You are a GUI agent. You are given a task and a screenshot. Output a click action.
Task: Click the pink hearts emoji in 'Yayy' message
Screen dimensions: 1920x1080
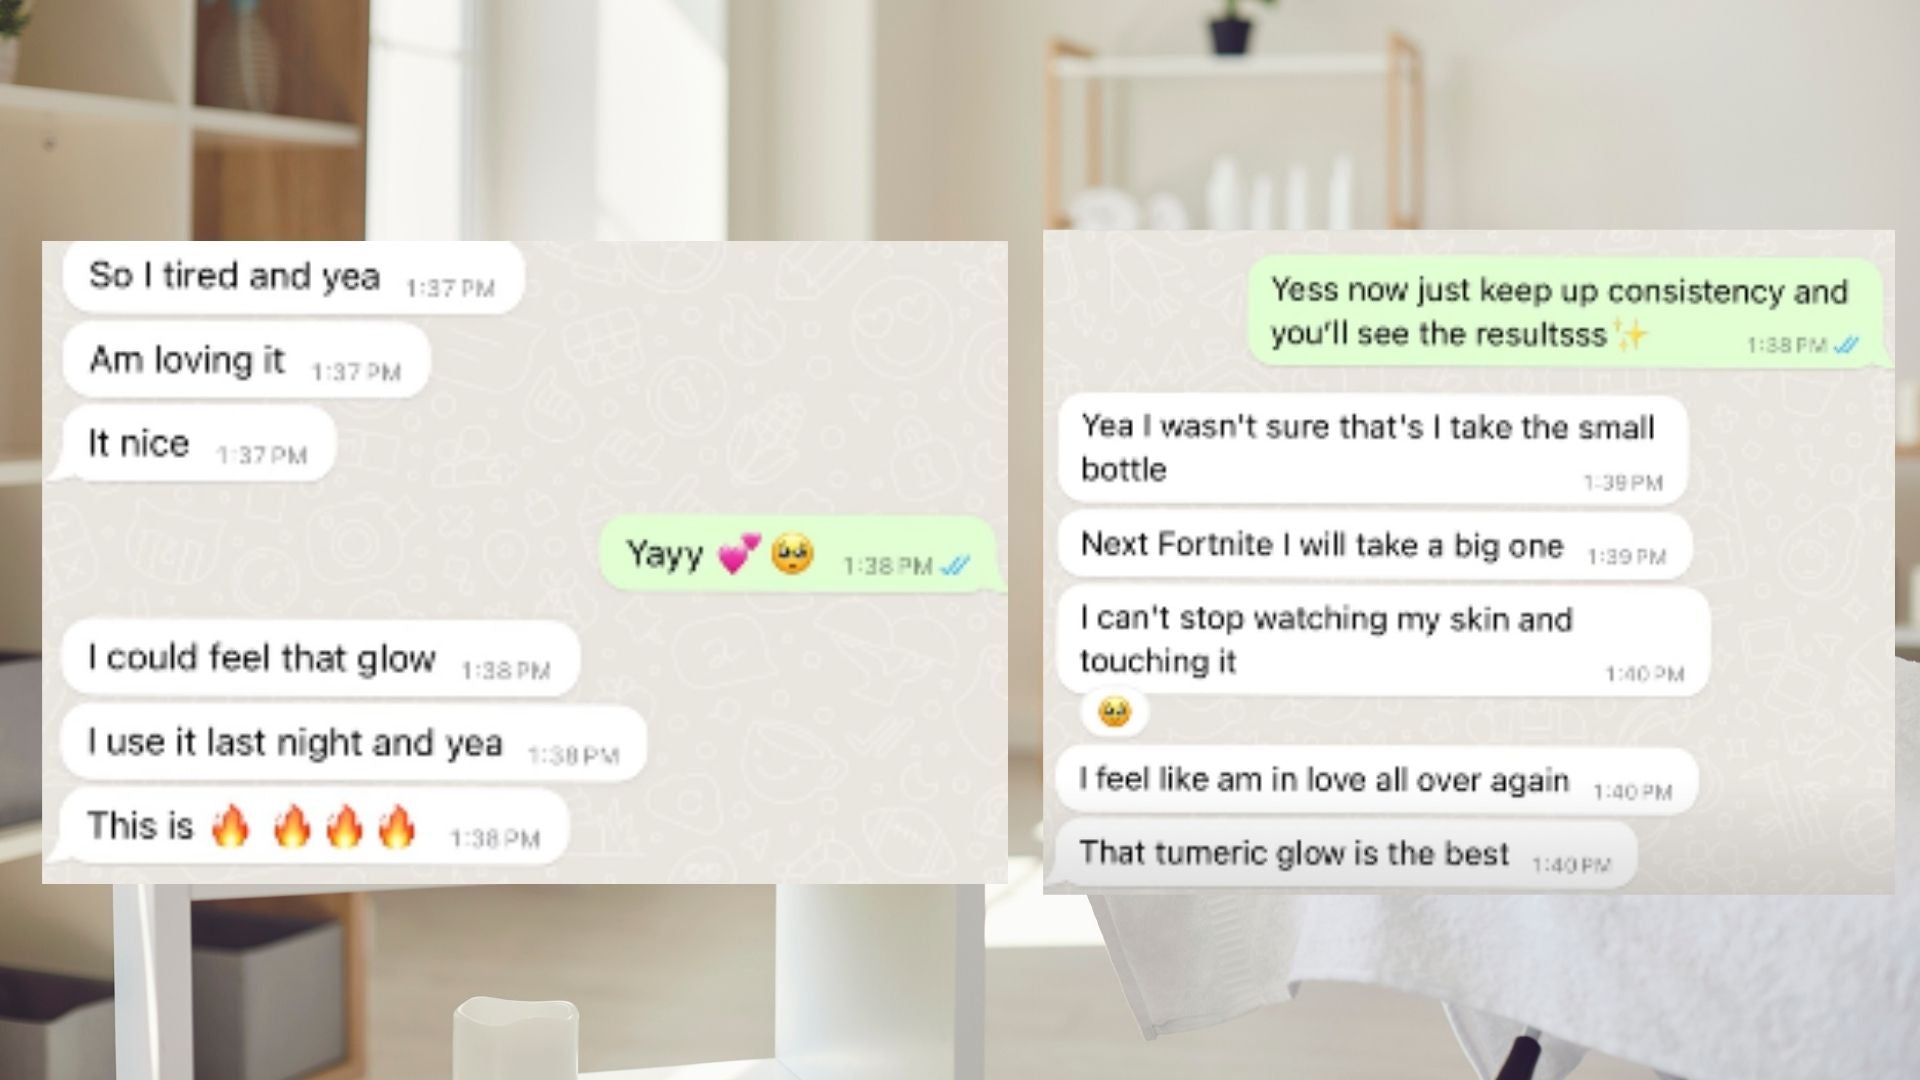[x=739, y=553]
